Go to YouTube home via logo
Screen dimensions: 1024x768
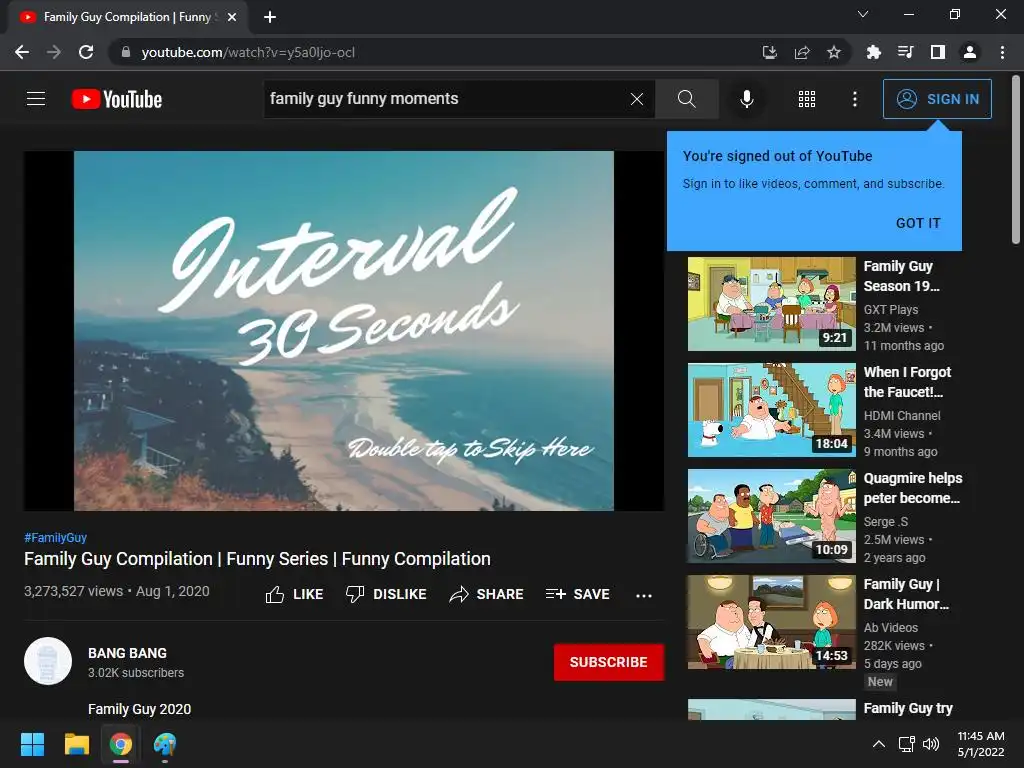117,99
